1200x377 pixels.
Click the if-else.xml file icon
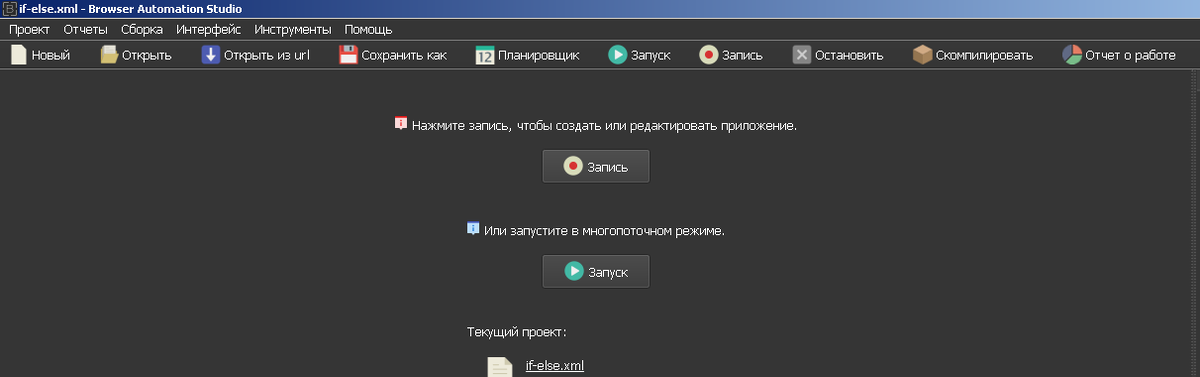pyautogui.click(x=500, y=366)
